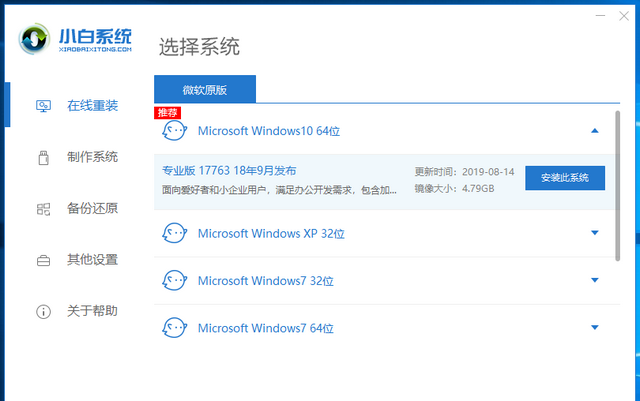Screen dimensions: 640x401
Task: Click the face icon beside Windows10 64位
Action: [174, 131]
